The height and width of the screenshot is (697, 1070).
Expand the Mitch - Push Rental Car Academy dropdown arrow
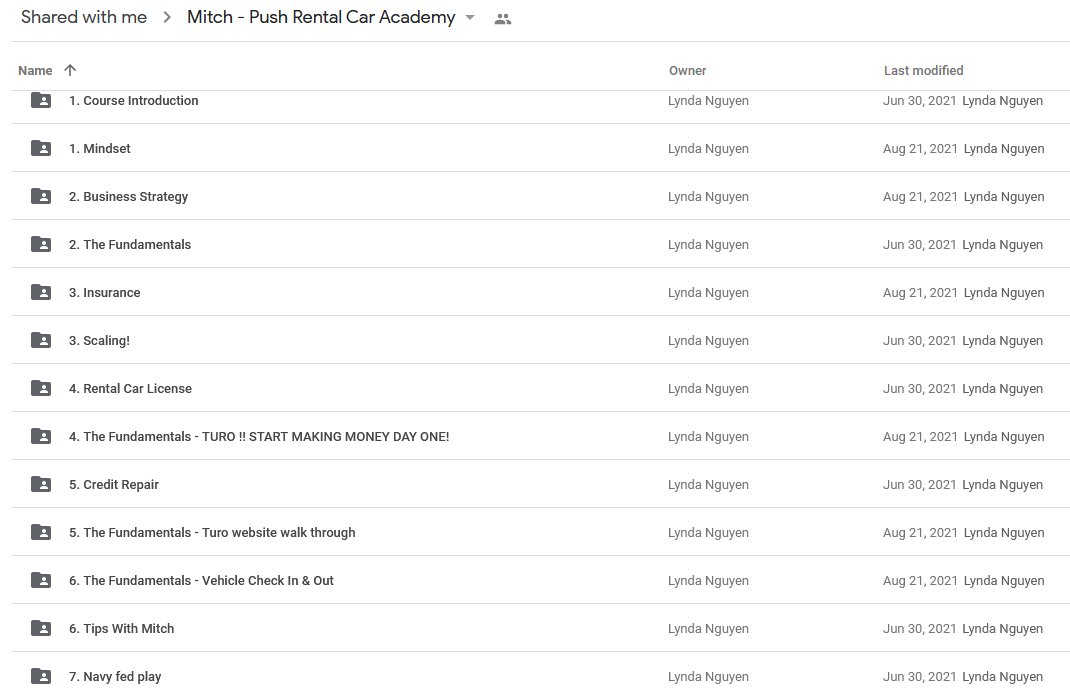click(x=470, y=18)
